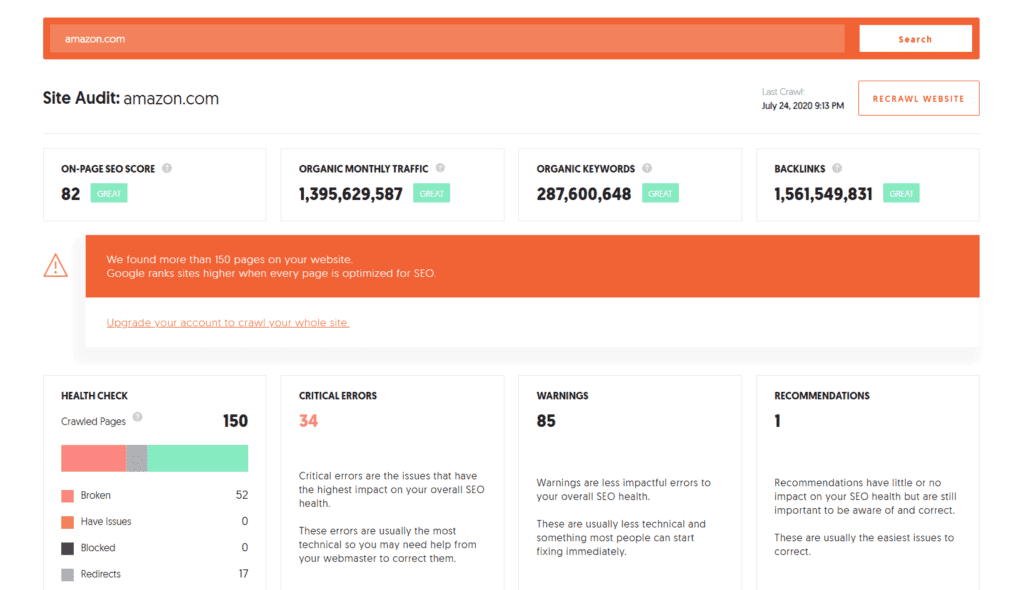Screen dimensions: 1024x590
Task: Click the Crawled Pages help icon
Action: [137, 417]
